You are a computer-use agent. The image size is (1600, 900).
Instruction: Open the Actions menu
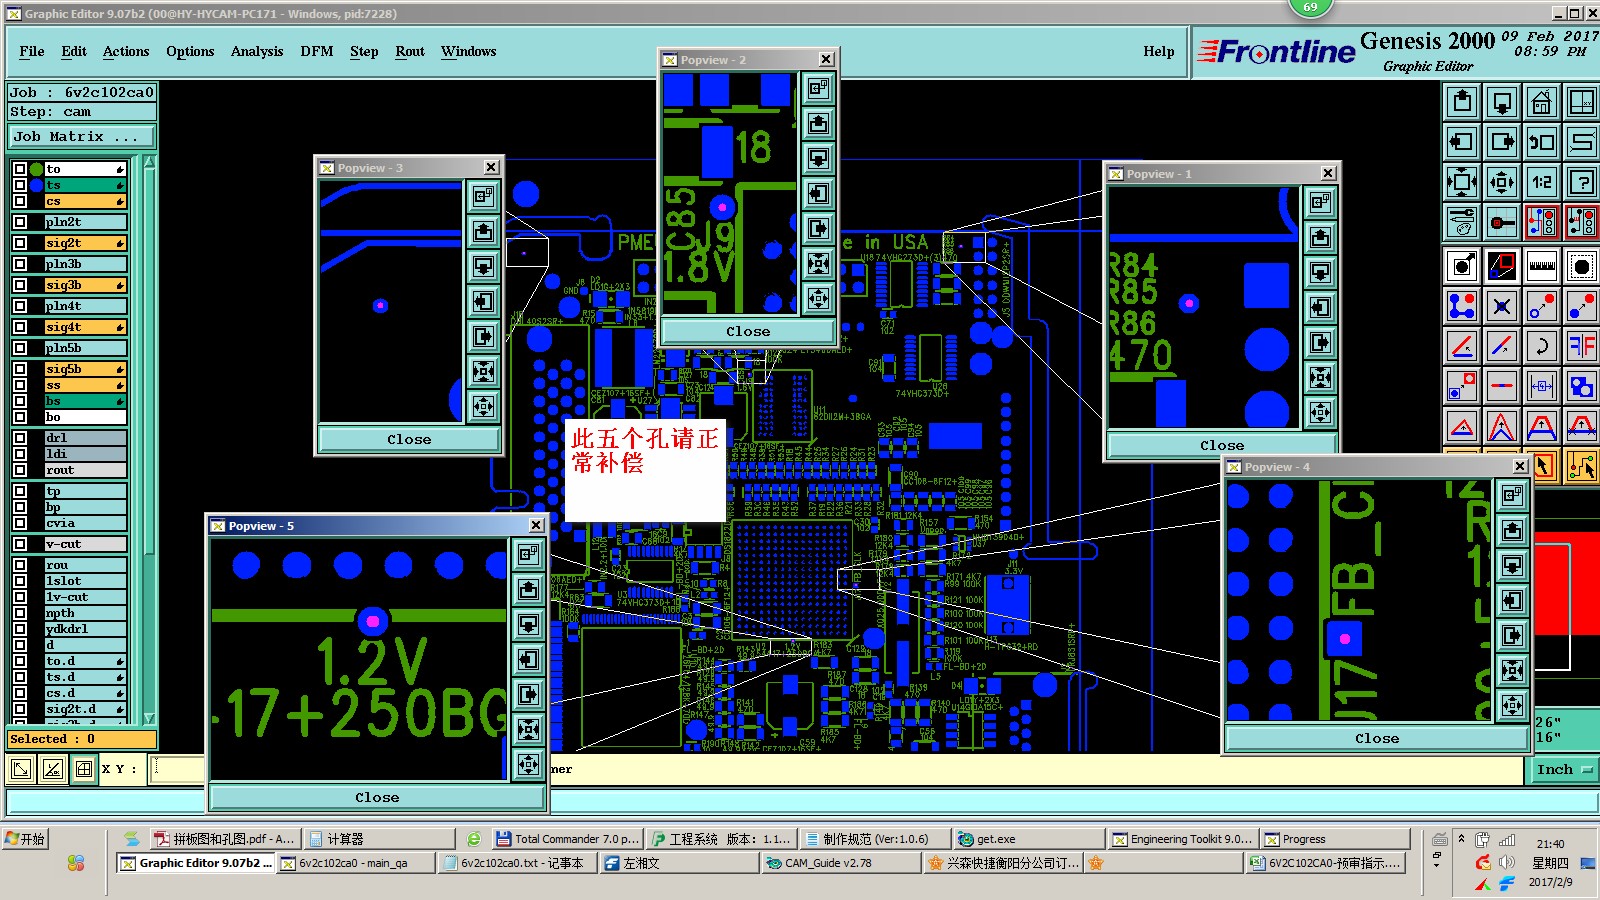(x=126, y=52)
